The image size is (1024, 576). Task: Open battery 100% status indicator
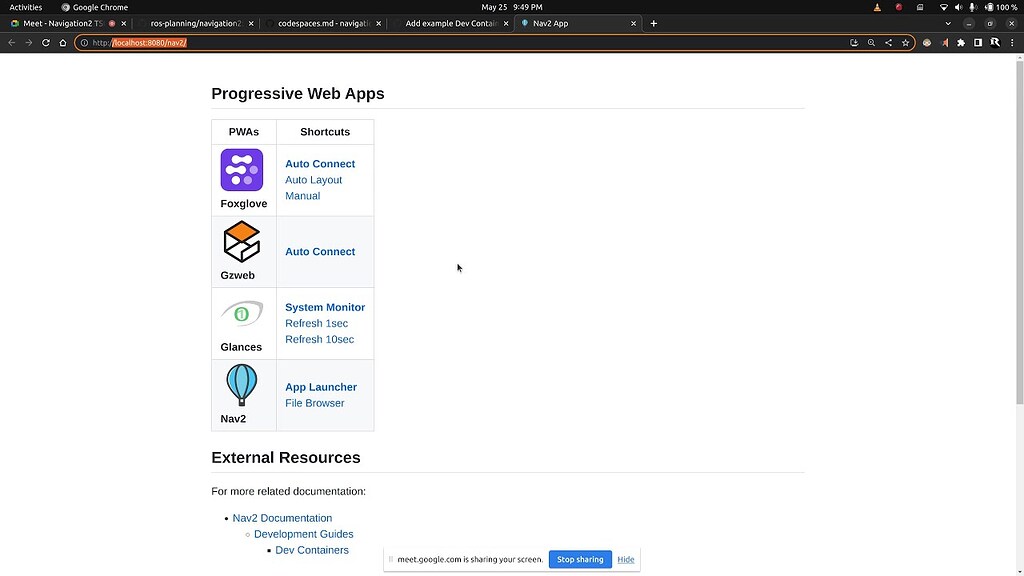pos(1001,7)
